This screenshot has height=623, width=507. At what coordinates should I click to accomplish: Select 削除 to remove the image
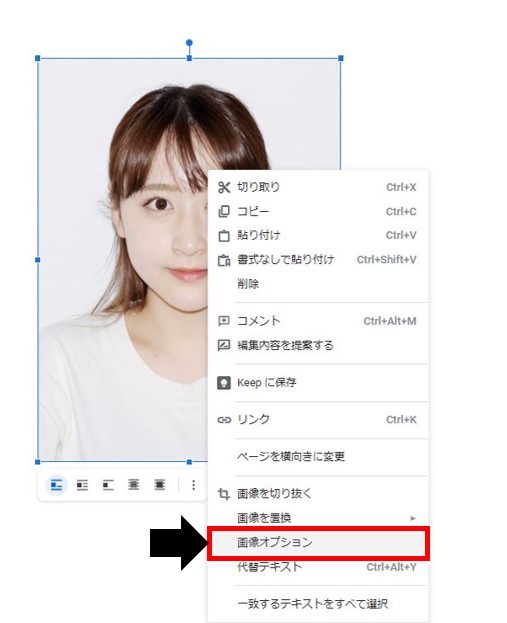tap(318, 284)
